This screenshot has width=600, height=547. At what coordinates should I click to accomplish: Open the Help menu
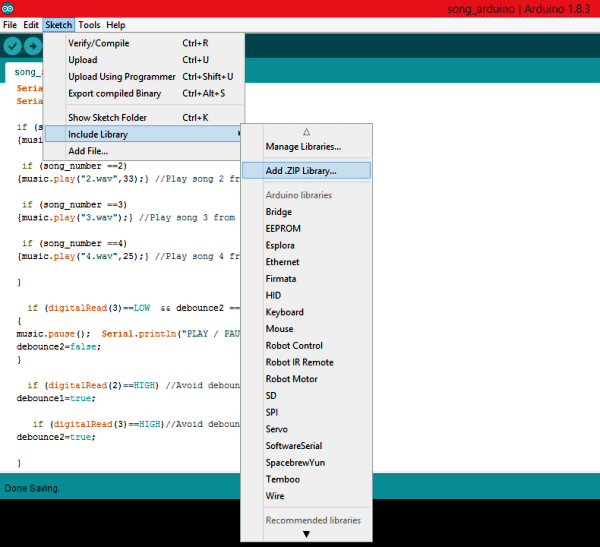point(116,25)
